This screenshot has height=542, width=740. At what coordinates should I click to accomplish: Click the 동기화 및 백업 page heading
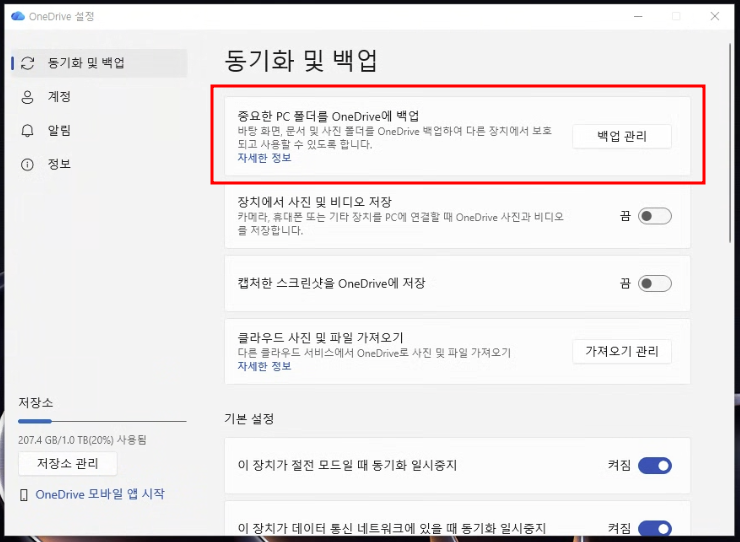tap(301, 60)
